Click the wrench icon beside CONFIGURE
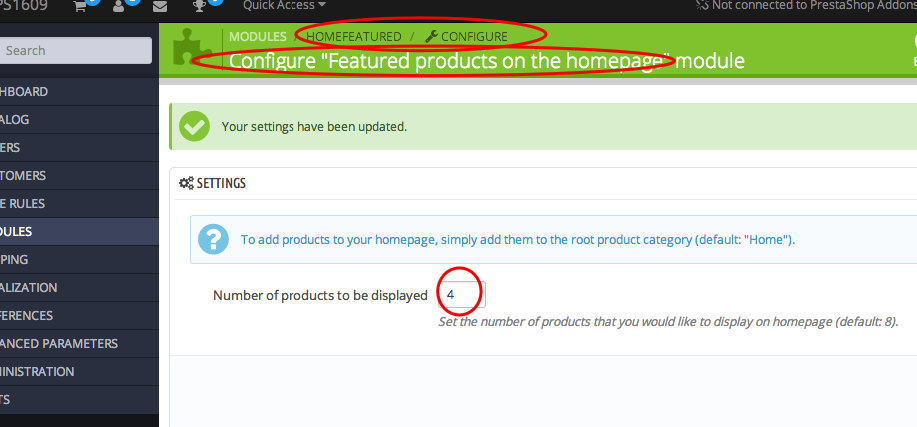This screenshot has height=427, width=917. [x=431, y=36]
